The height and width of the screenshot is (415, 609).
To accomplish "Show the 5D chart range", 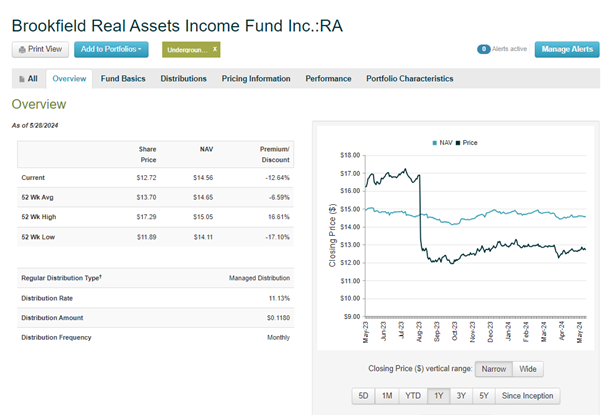I will click(x=364, y=395).
